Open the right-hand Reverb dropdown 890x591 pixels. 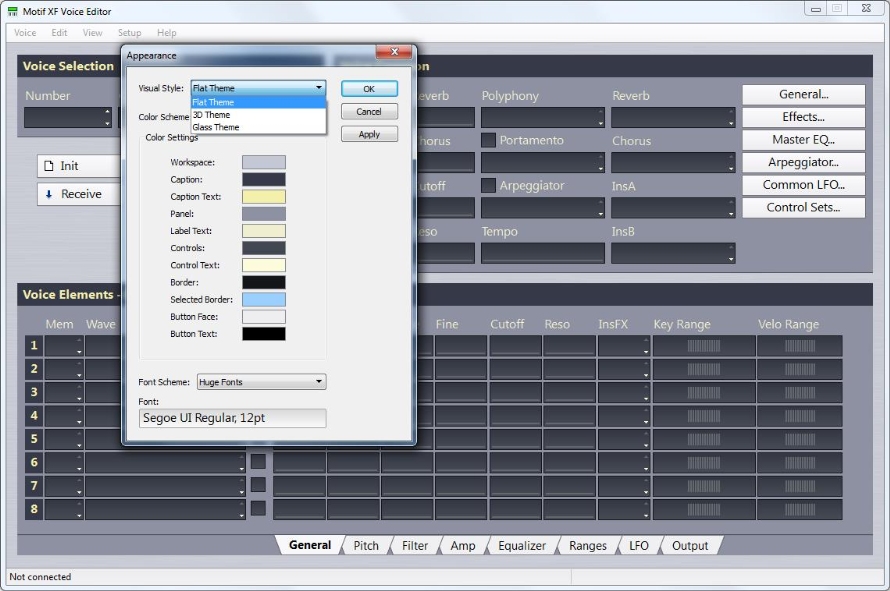pyautogui.click(x=673, y=118)
